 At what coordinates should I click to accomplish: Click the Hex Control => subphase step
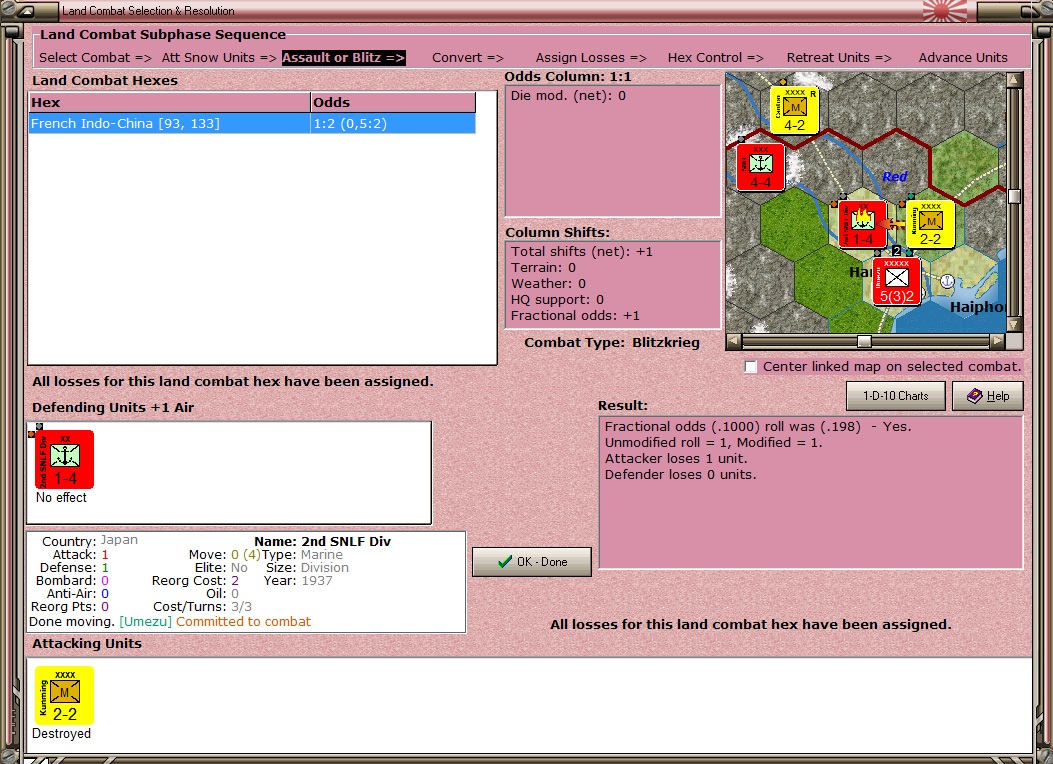(716, 58)
